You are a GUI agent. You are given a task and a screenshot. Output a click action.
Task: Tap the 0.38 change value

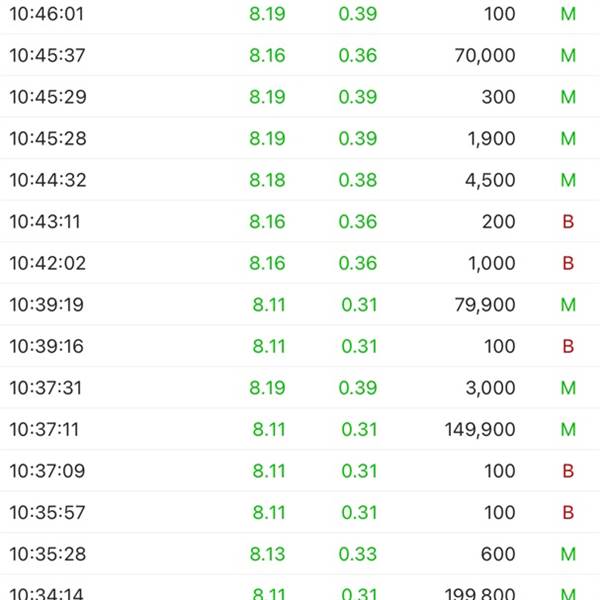tap(358, 180)
